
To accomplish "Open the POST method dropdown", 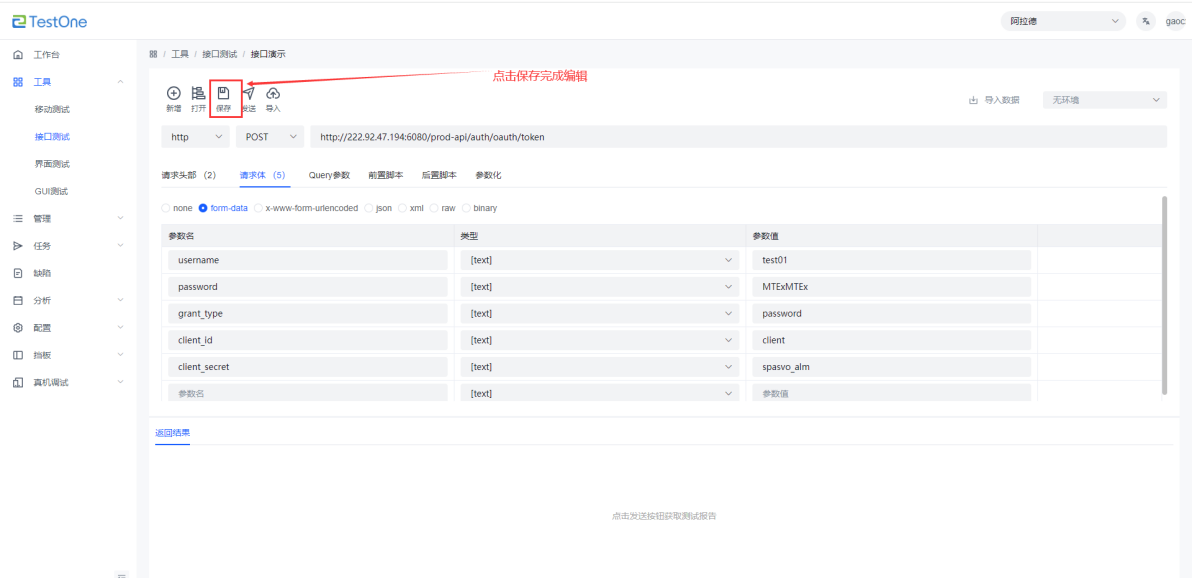I will pos(270,137).
